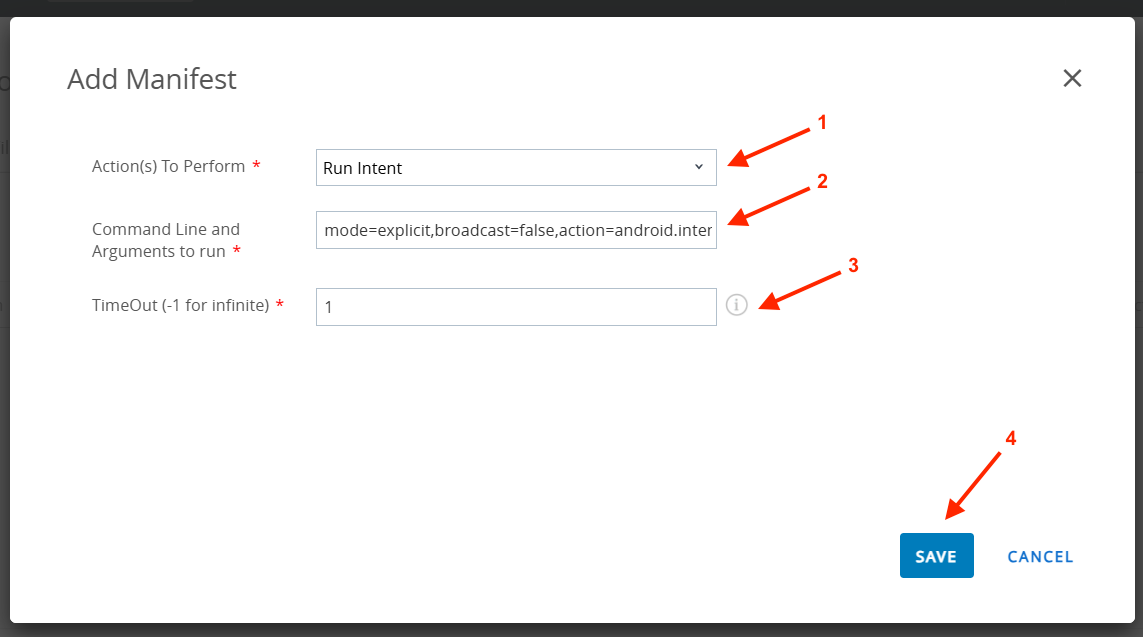The height and width of the screenshot is (637, 1143).
Task: Click the red annotation number 2
Action: (822, 182)
